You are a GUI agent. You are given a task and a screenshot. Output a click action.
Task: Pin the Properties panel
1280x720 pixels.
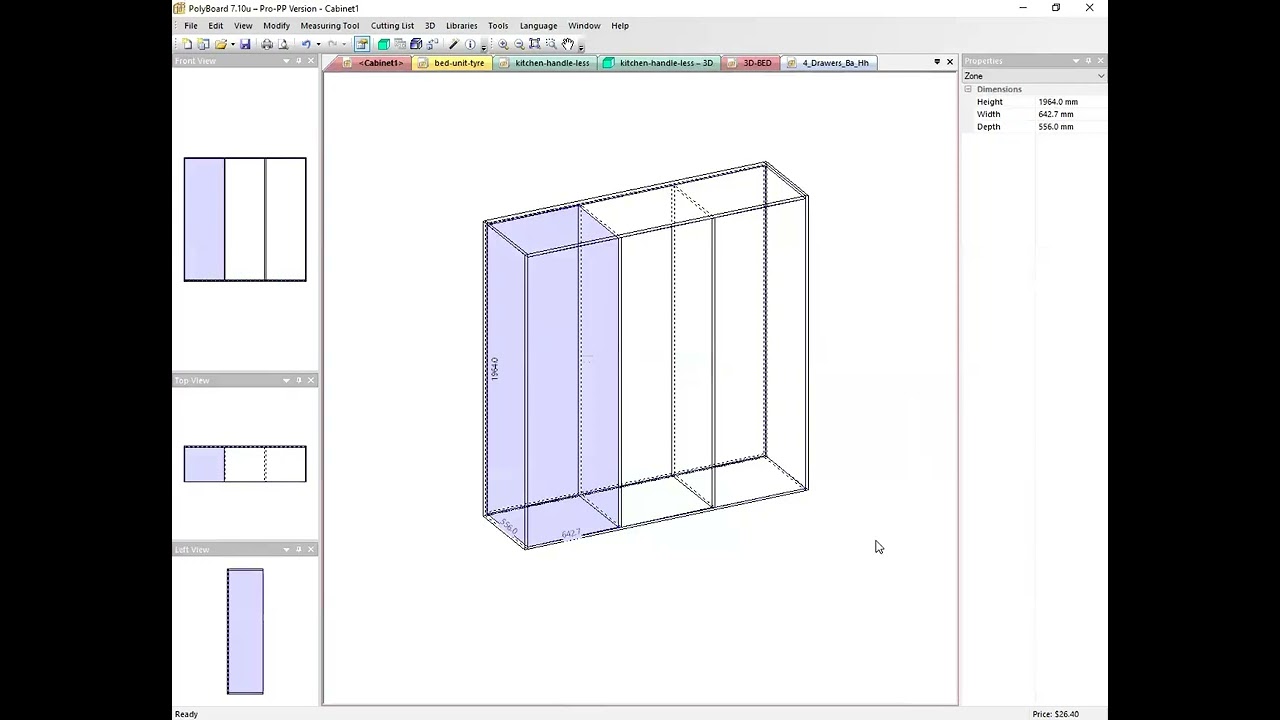click(1089, 61)
